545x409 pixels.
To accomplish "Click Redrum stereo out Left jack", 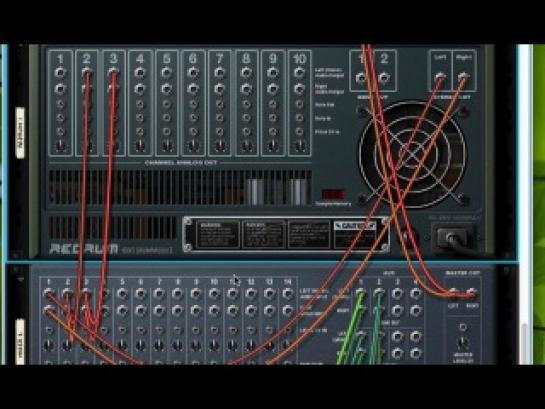I will [440, 77].
